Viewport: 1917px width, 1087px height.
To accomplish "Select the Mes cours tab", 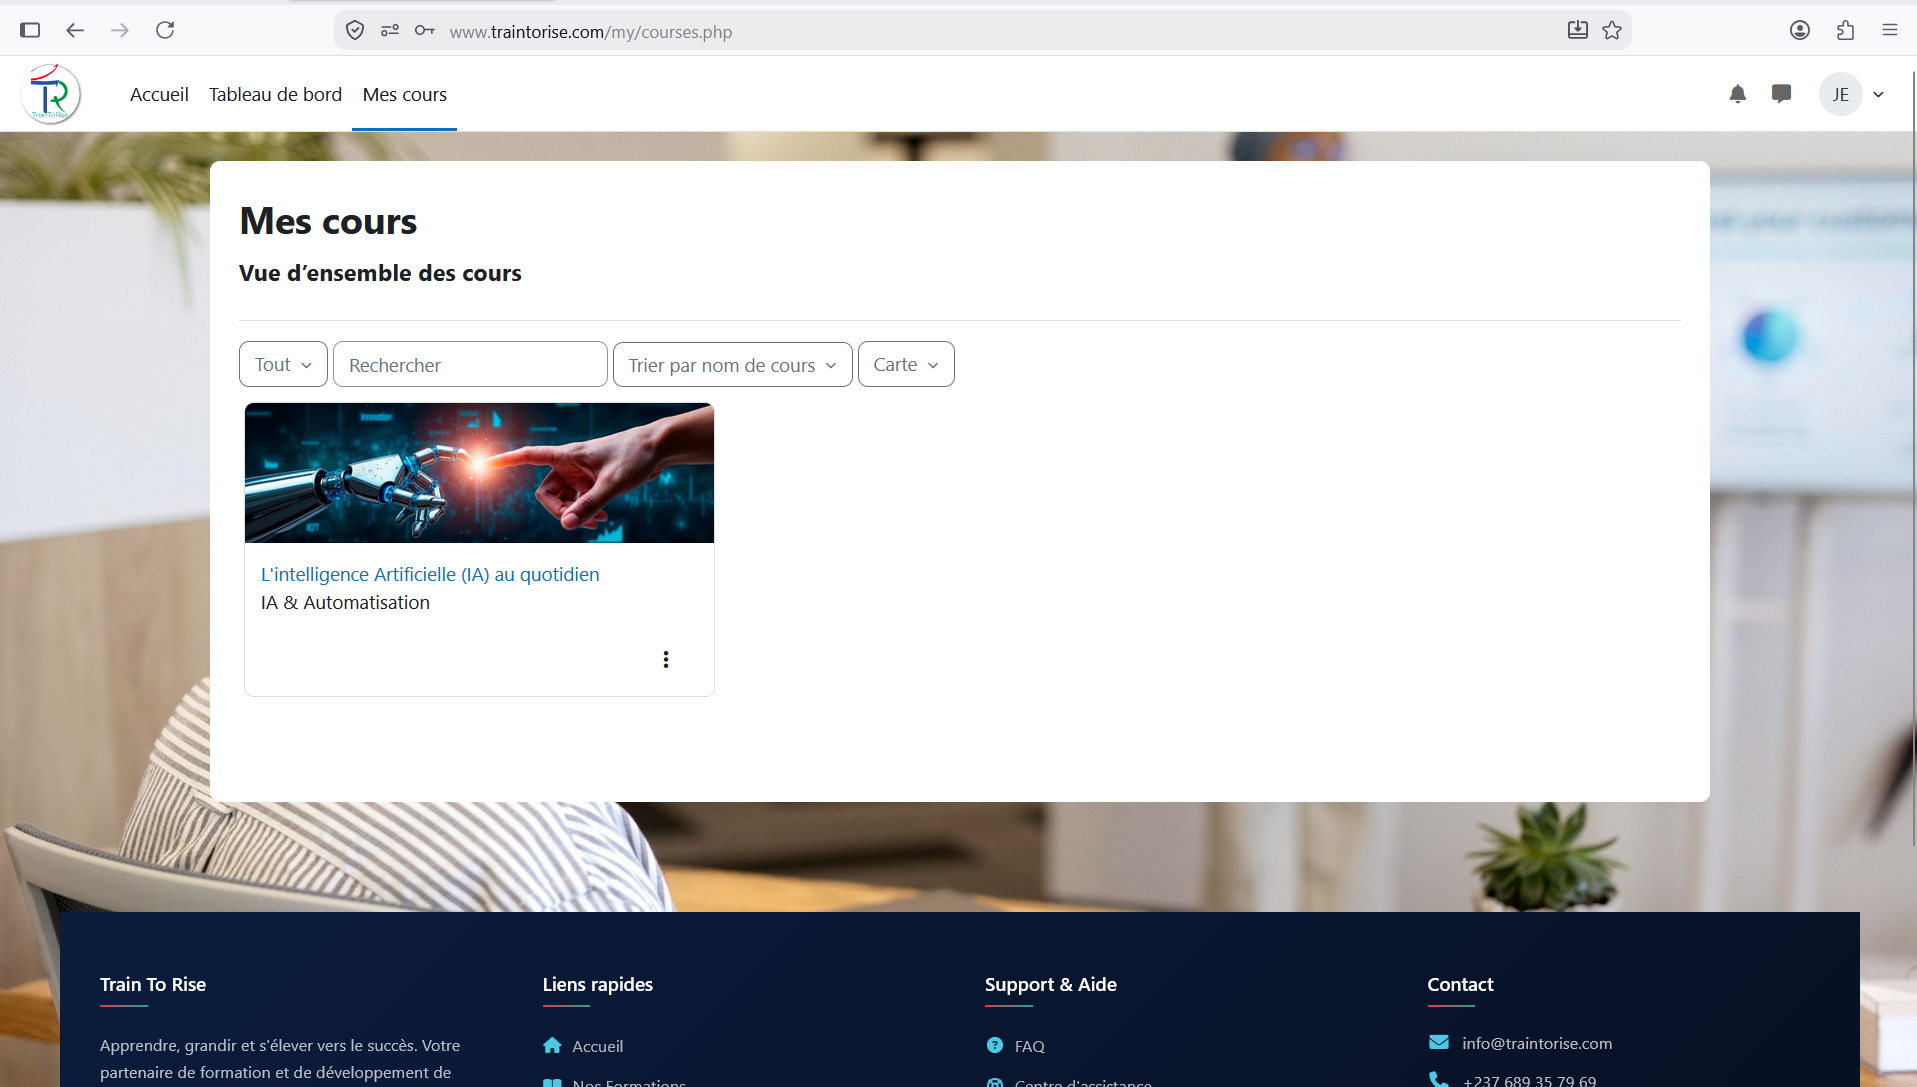I will 404,94.
